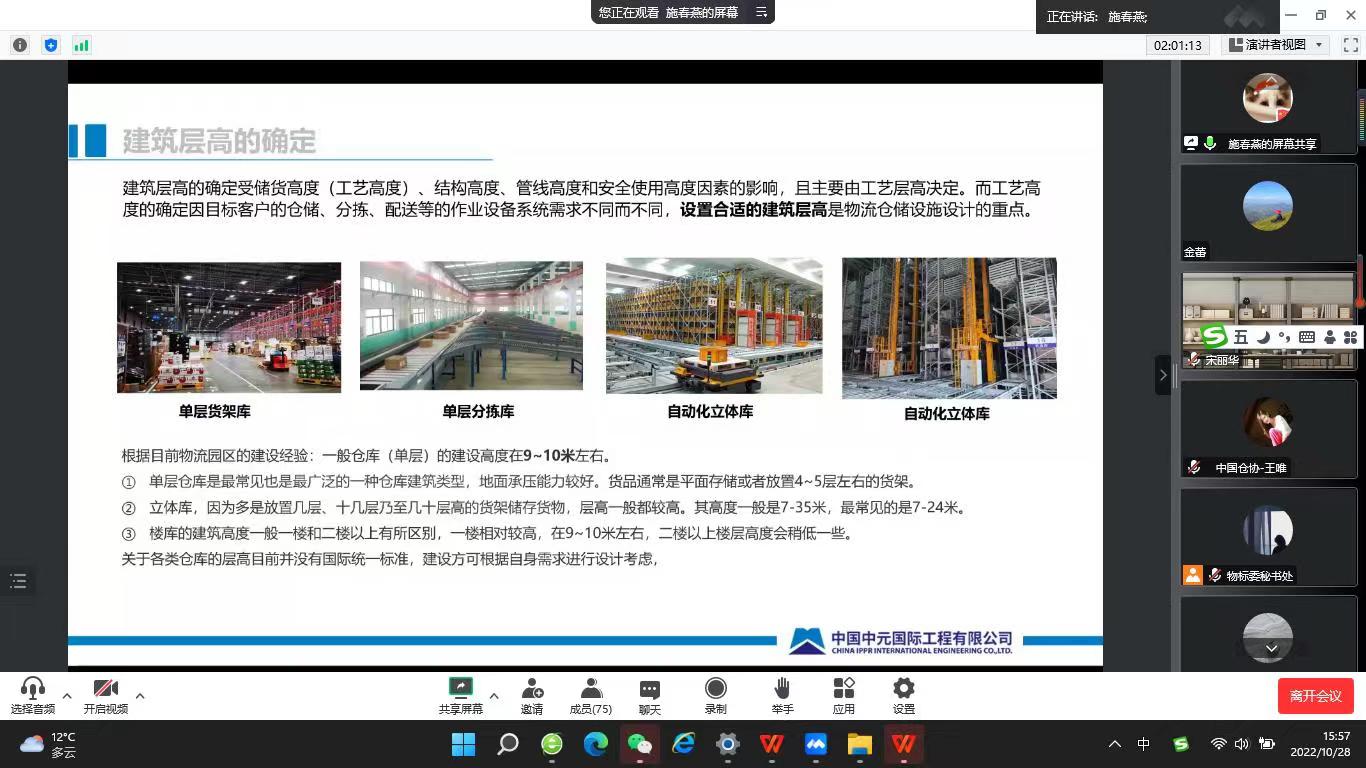Toggle fullscreen mode at top right
Screen dimensions: 1366x768
tap(1349, 45)
